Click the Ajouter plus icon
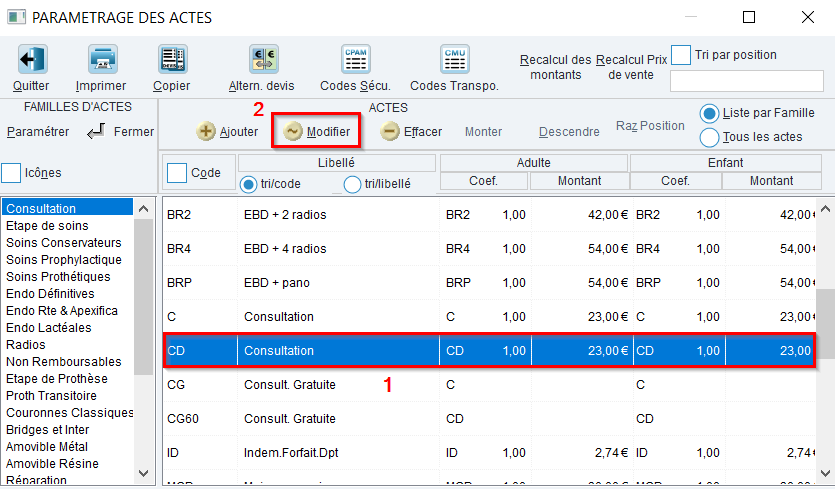 pyautogui.click(x=206, y=131)
